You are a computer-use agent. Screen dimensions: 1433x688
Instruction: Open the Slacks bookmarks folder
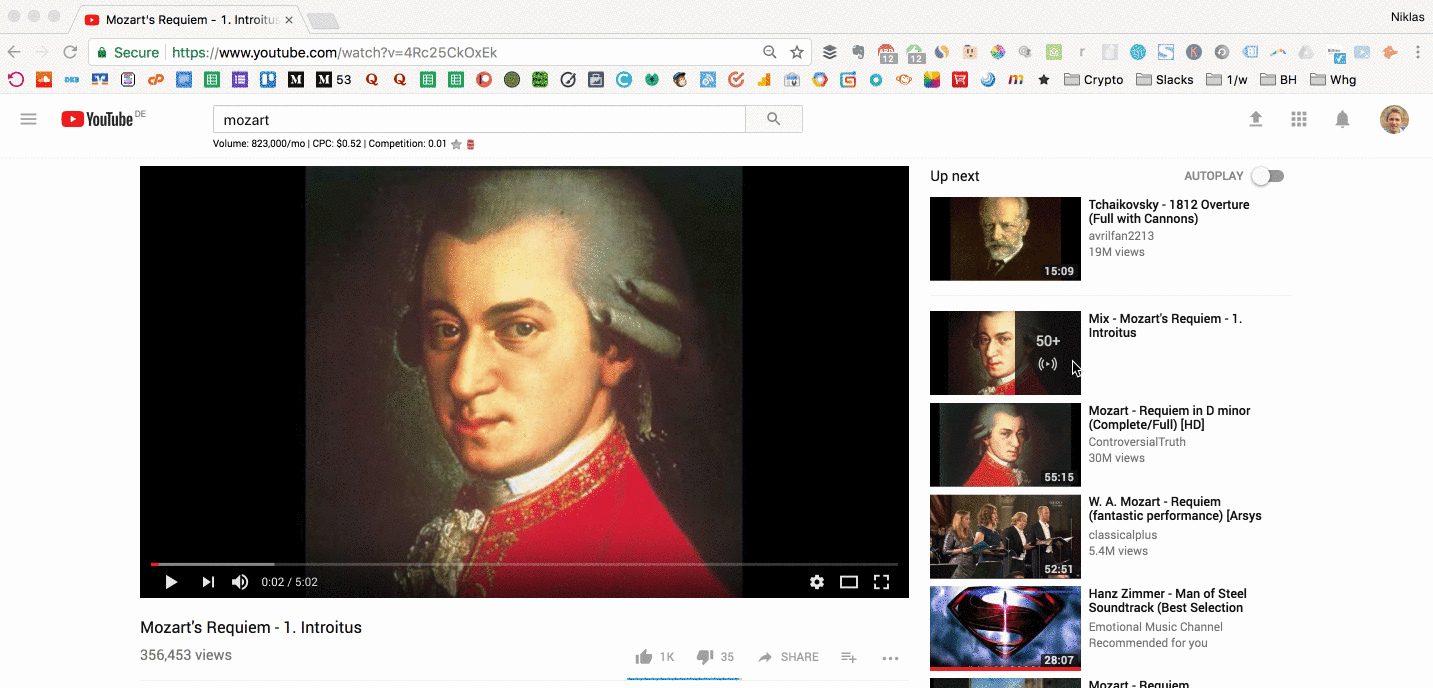(x=1165, y=79)
